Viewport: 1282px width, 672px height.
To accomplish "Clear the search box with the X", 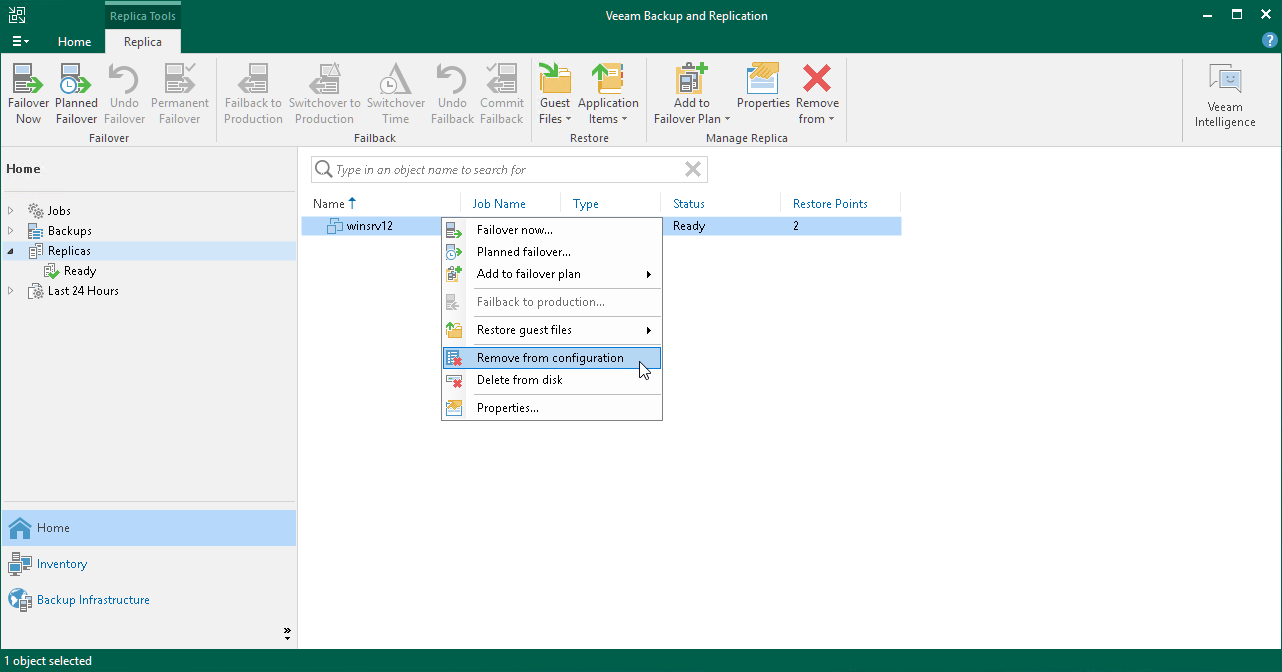I will pyautogui.click(x=692, y=170).
